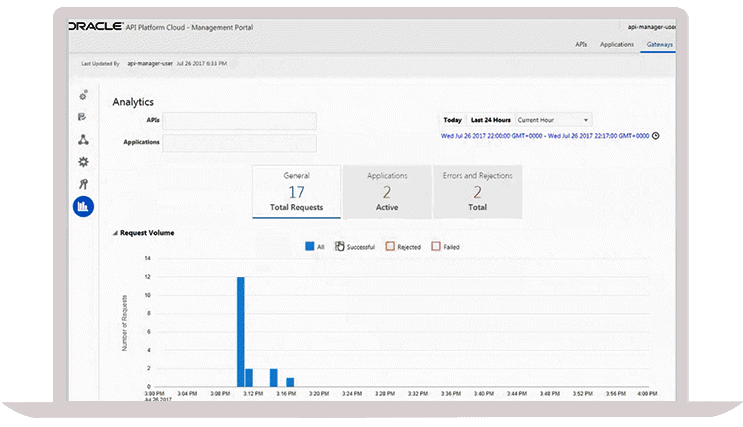Click the APIs filter input field
The image size is (743, 427).
[240, 121]
